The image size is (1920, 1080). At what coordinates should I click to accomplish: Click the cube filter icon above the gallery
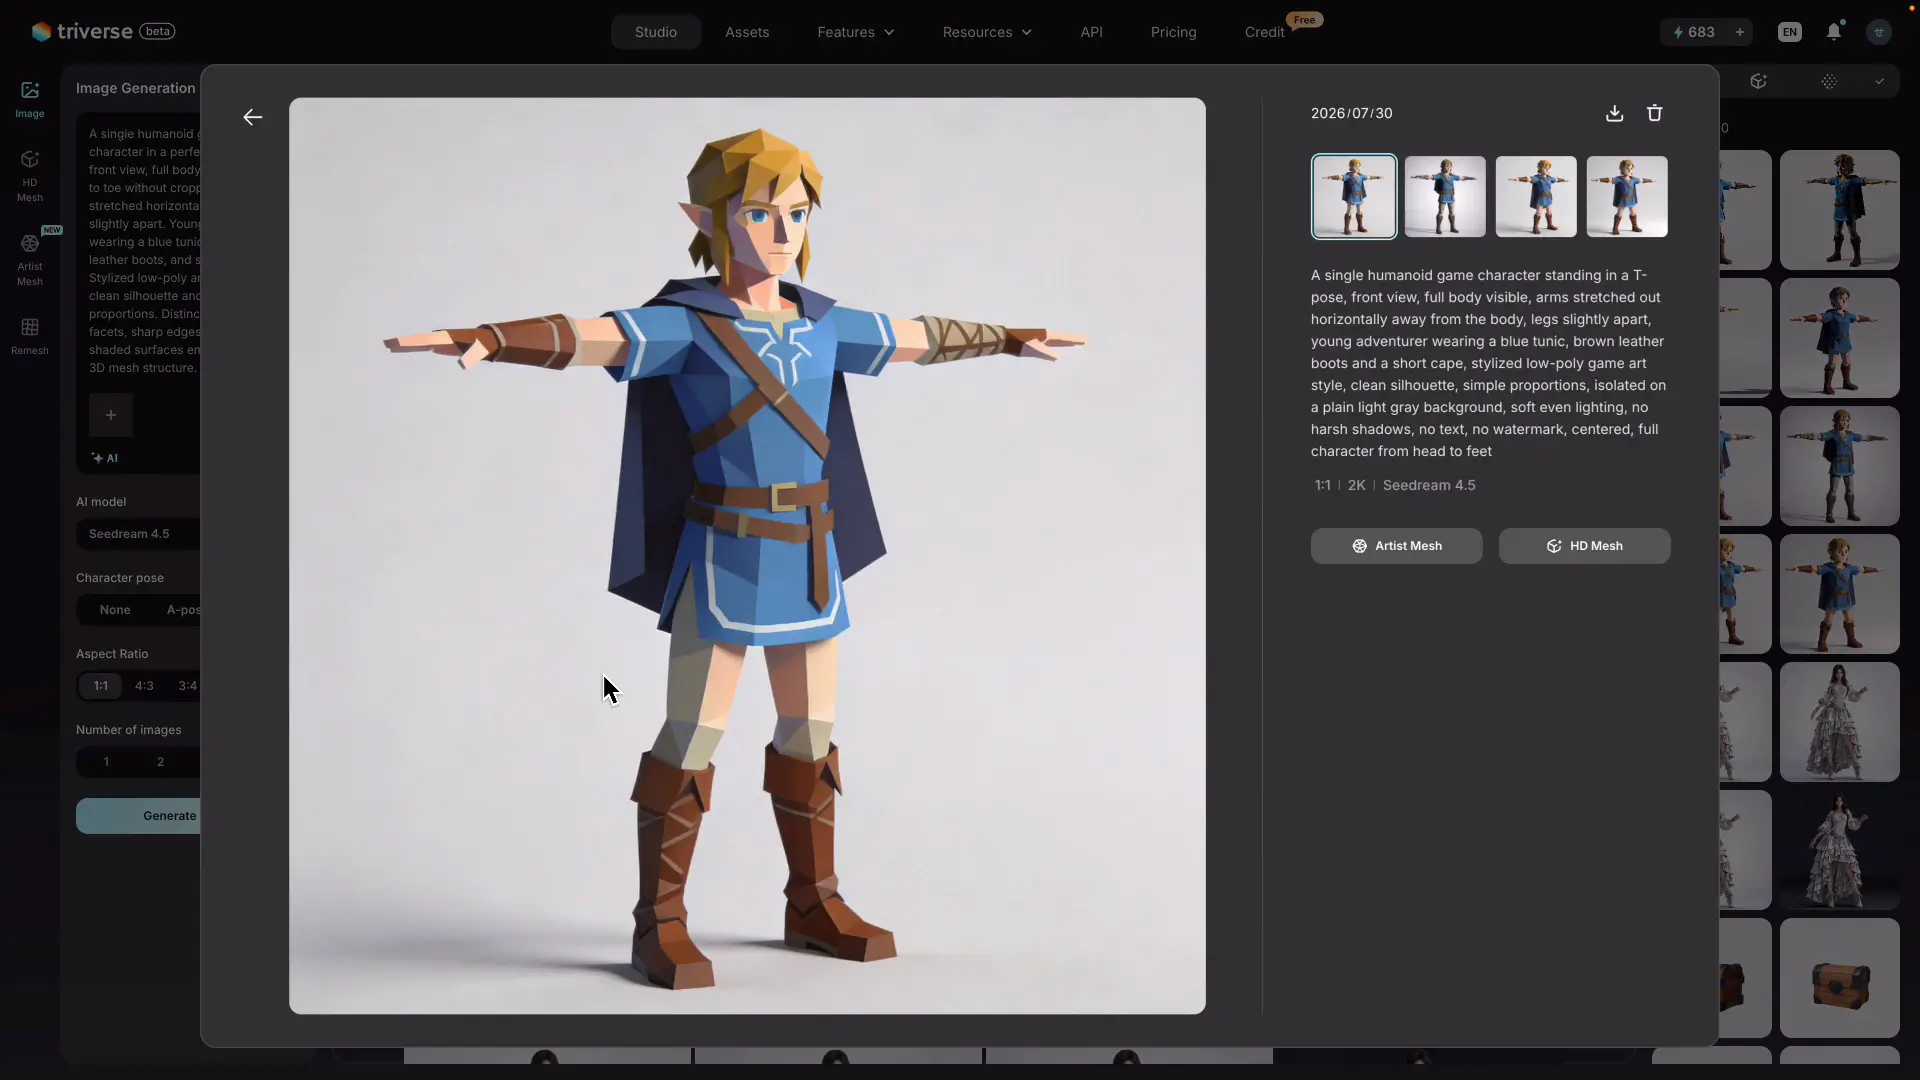click(1759, 82)
